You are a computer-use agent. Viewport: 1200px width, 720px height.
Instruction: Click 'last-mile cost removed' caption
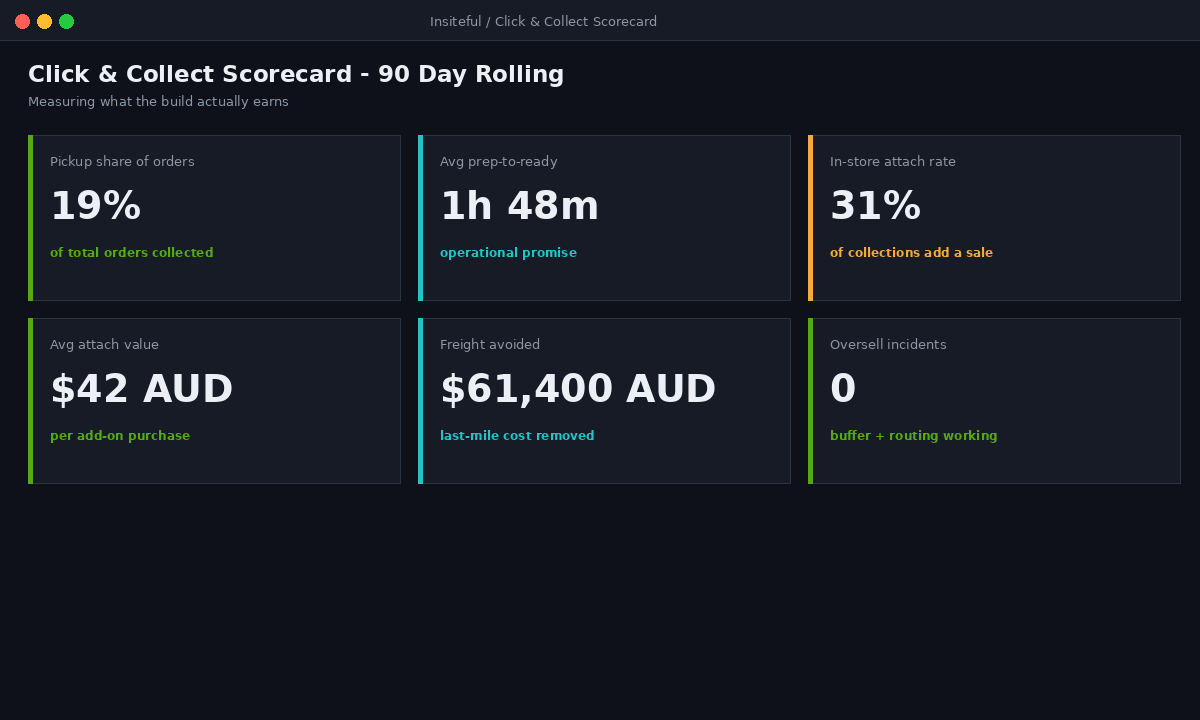click(x=517, y=436)
